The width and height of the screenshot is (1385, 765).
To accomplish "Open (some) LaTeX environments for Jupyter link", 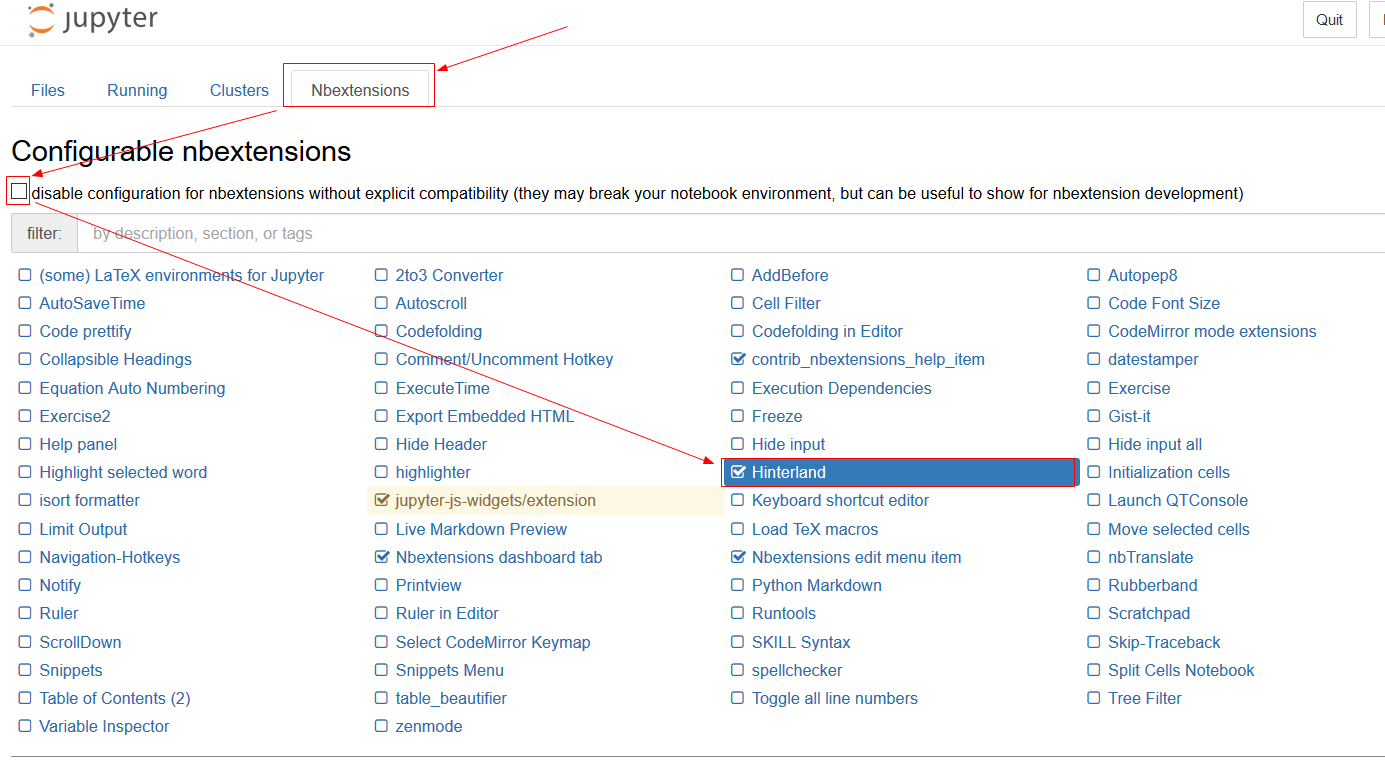I will click(x=182, y=275).
